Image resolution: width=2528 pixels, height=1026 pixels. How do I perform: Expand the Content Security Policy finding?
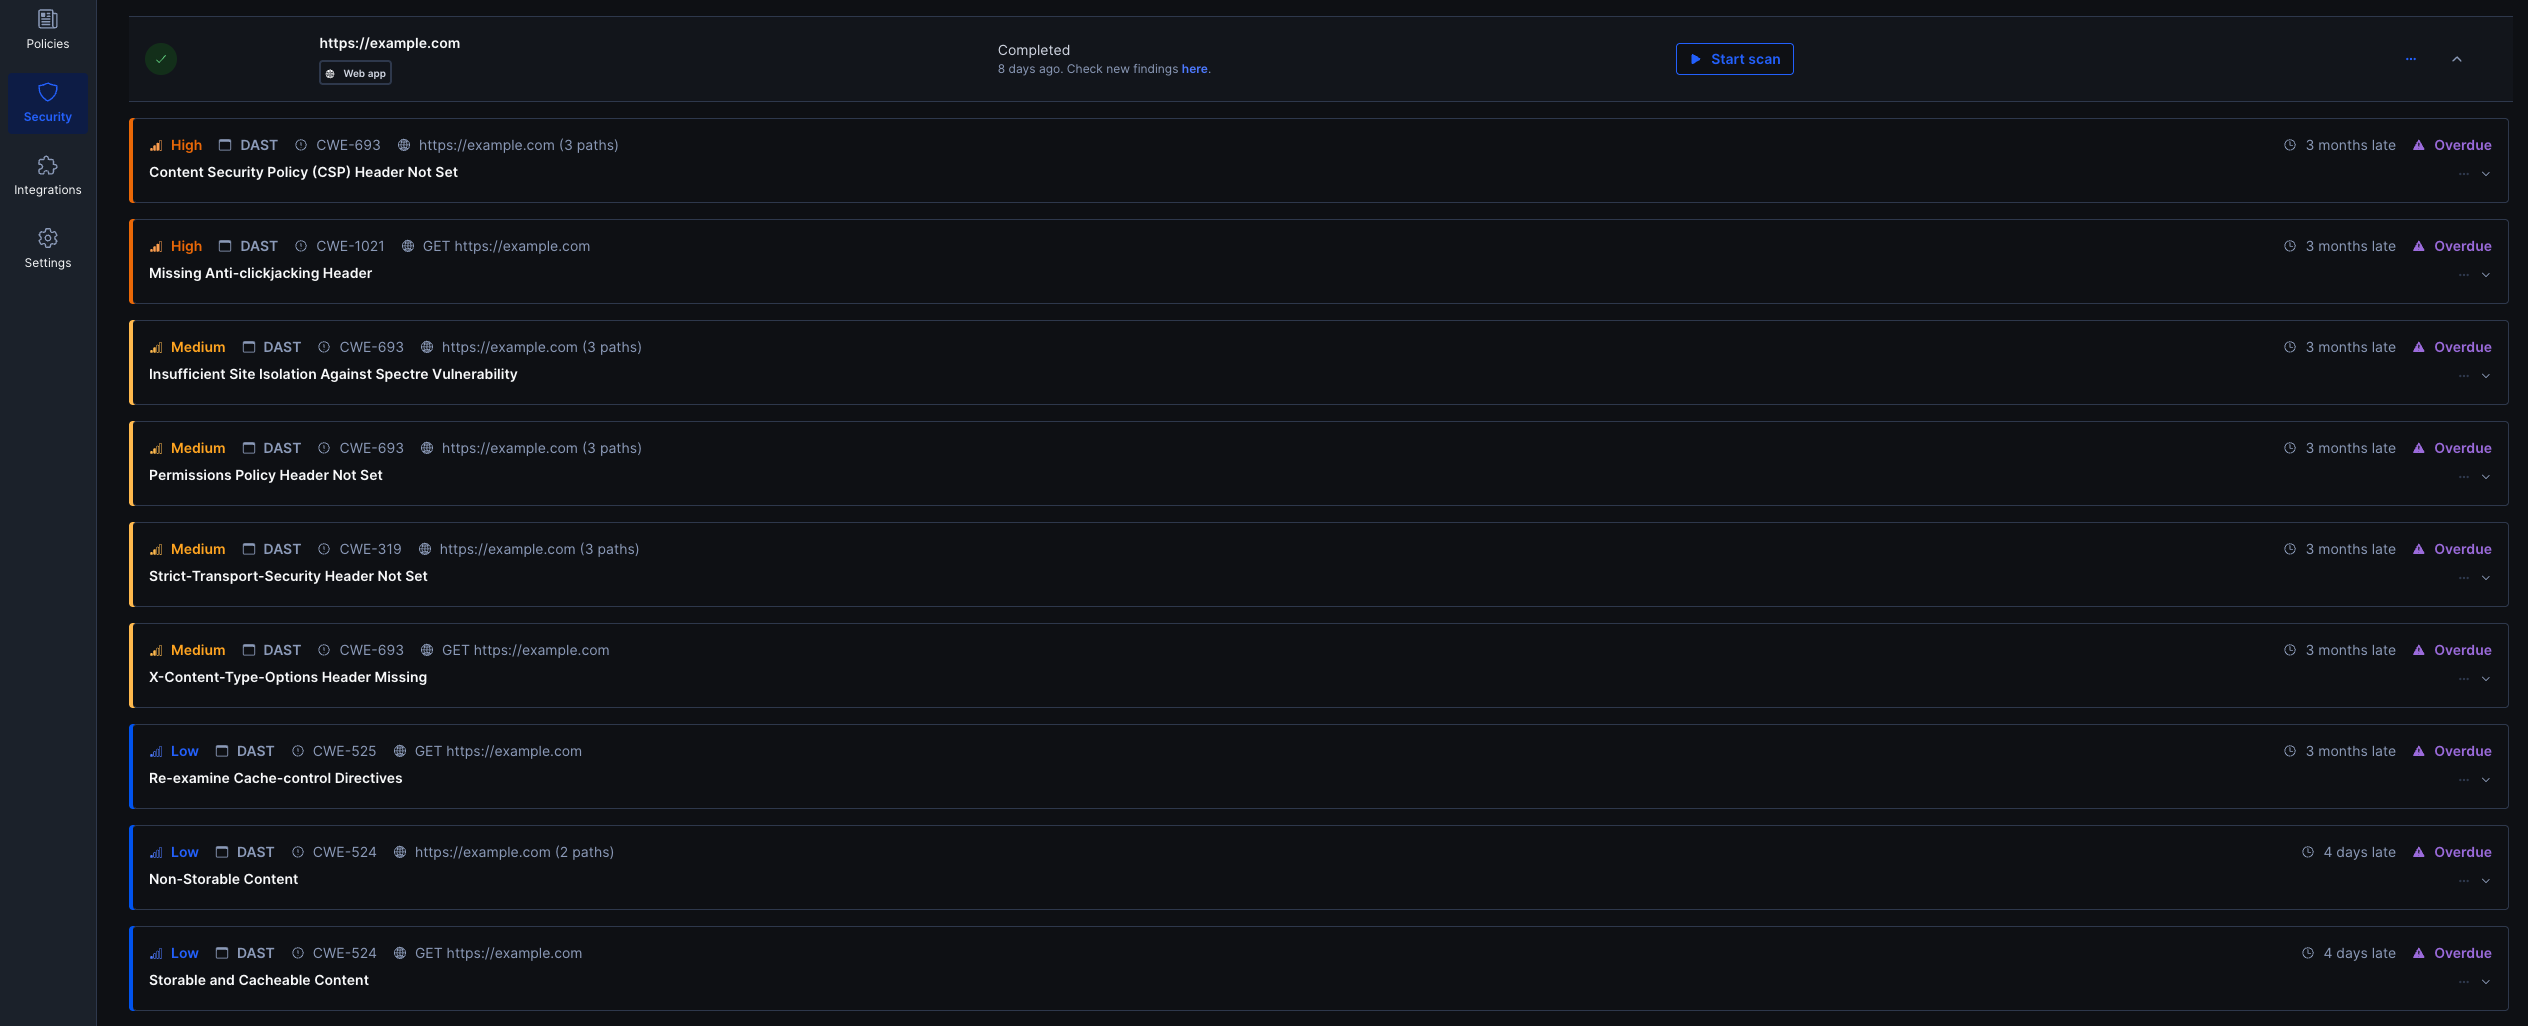pyautogui.click(x=2485, y=174)
